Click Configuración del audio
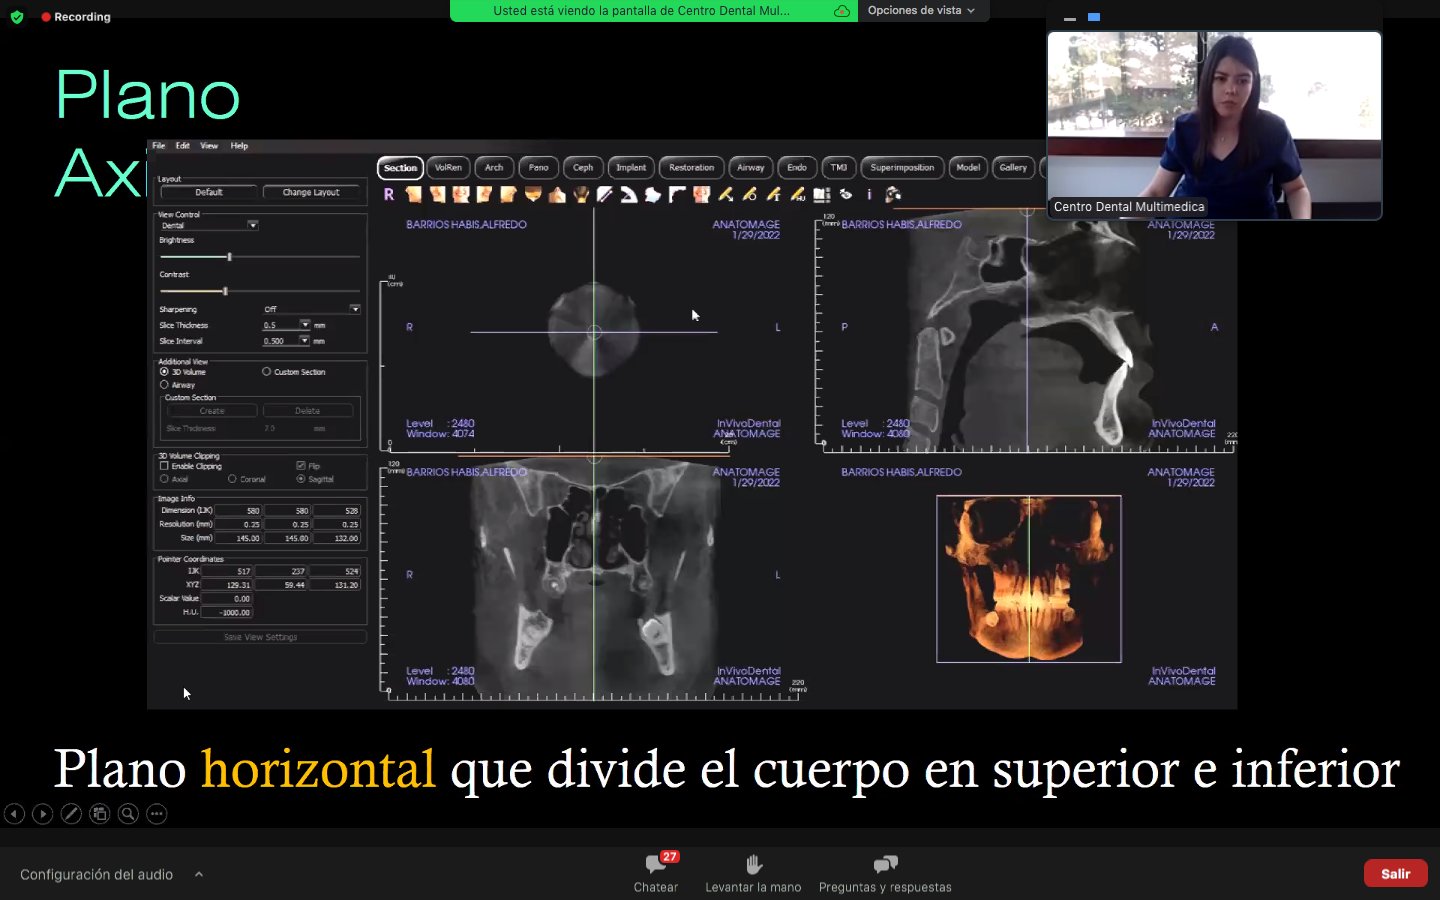 (97, 874)
